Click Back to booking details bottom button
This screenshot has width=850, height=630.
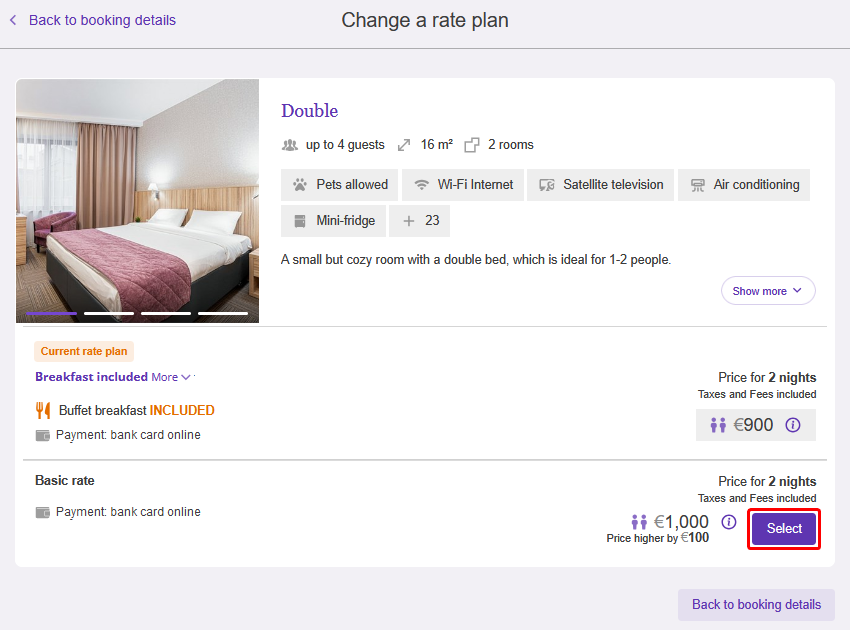click(756, 604)
